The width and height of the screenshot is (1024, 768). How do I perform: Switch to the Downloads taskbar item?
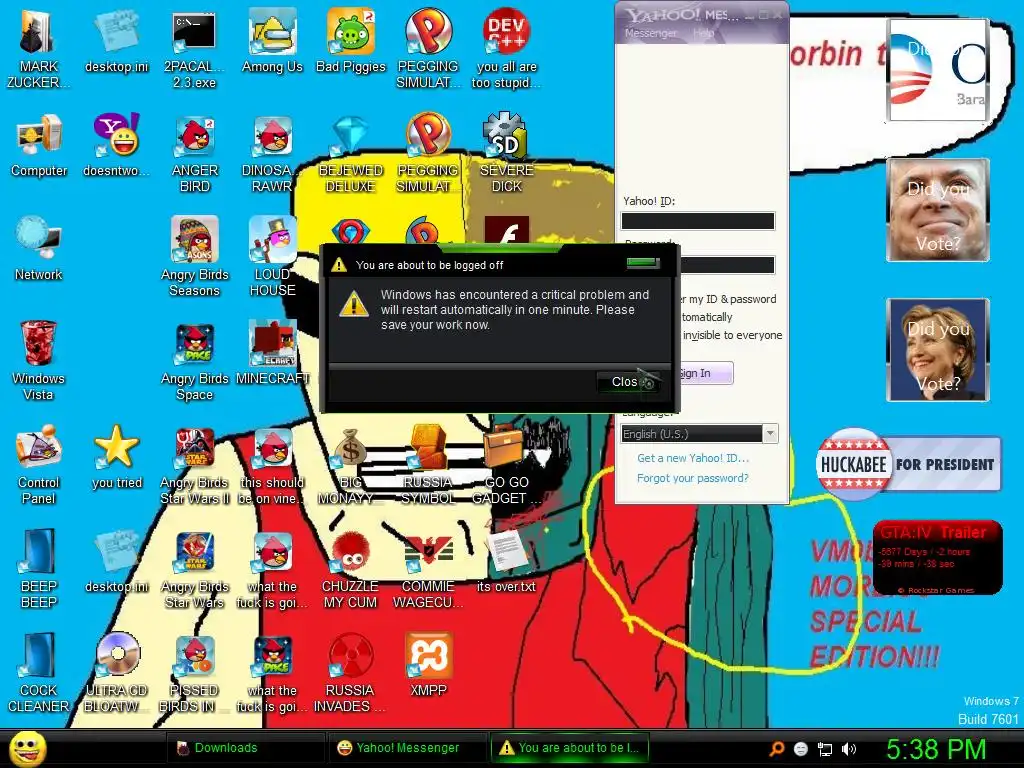[x=246, y=748]
